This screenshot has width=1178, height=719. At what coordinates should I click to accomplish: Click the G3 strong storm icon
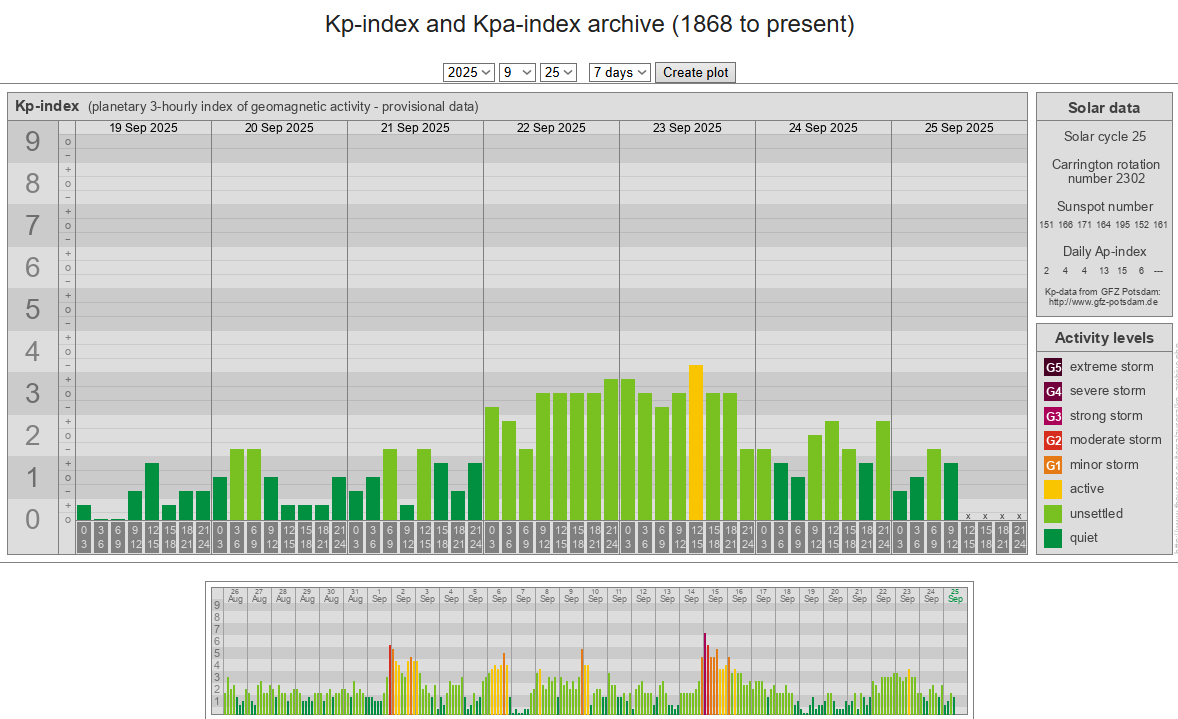[1053, 415]
